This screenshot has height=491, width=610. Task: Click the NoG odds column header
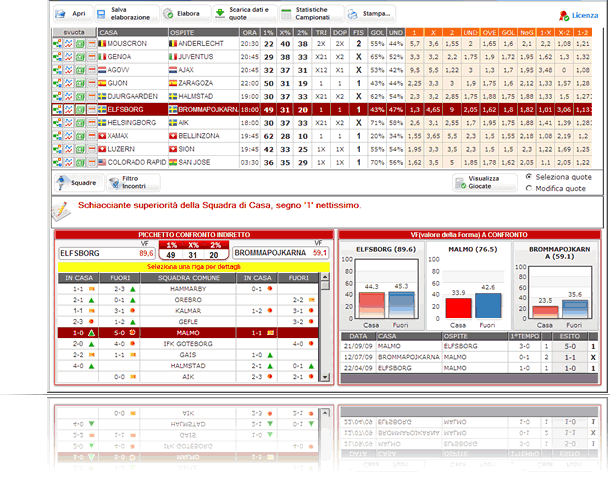(527, 32)
